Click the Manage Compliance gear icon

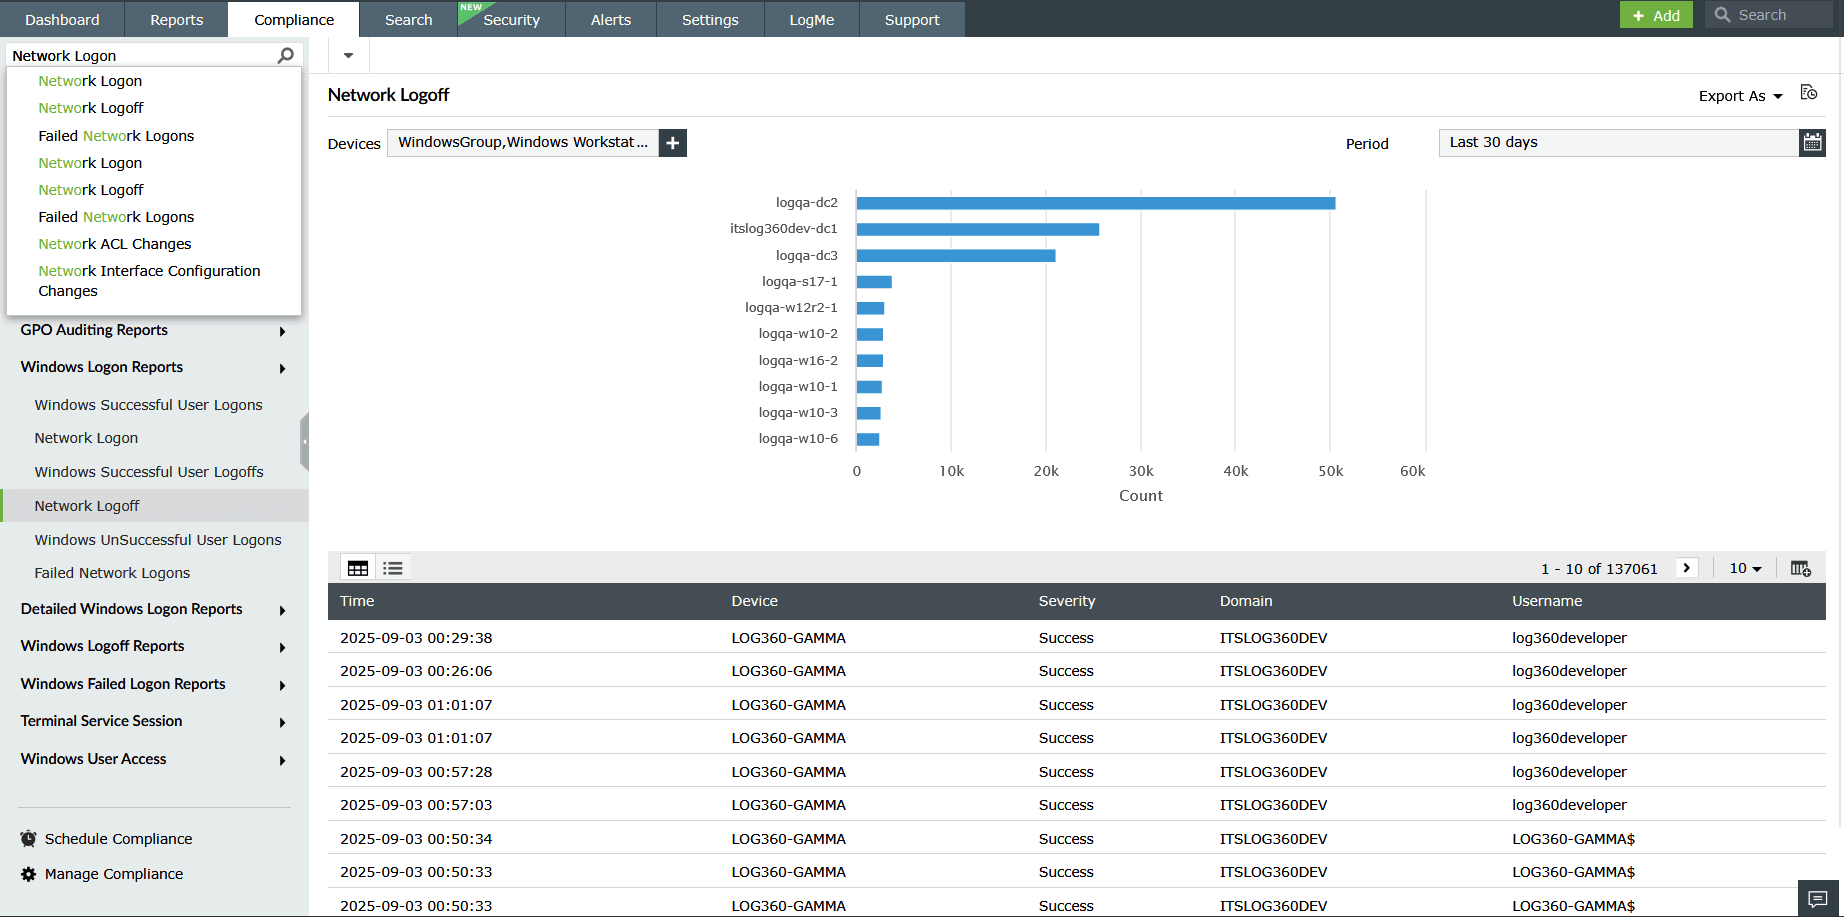[x=28, y=873]
